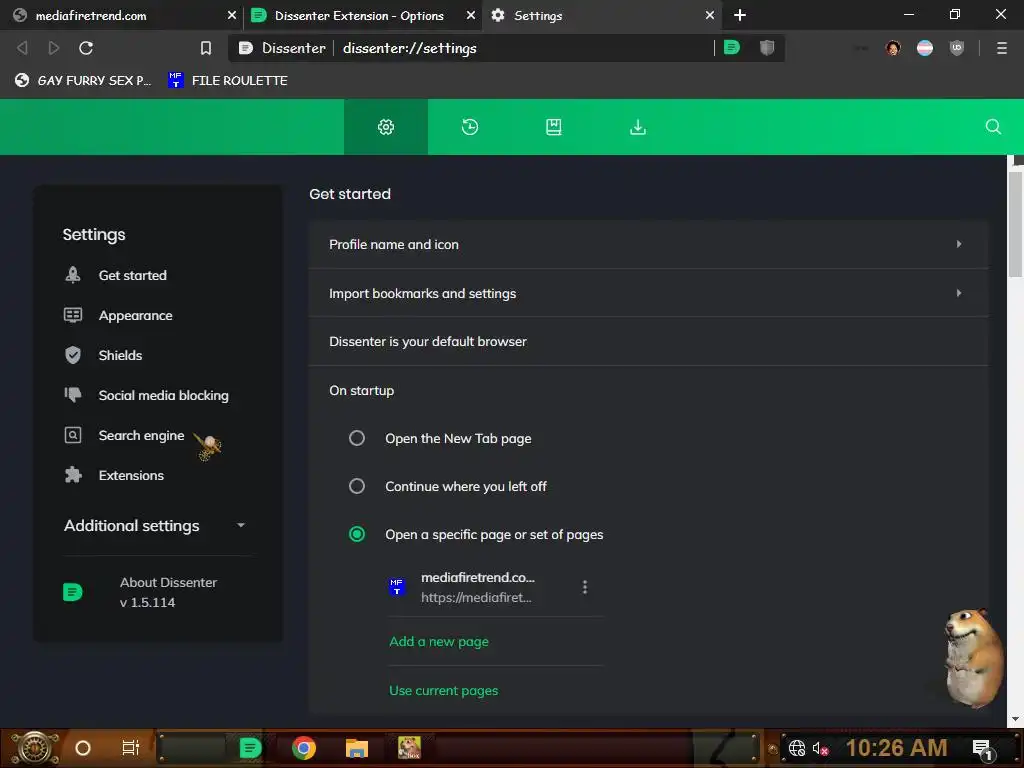Screen dimensions: 1024x768
Task: Open Get started settings section
Action: 133,275
